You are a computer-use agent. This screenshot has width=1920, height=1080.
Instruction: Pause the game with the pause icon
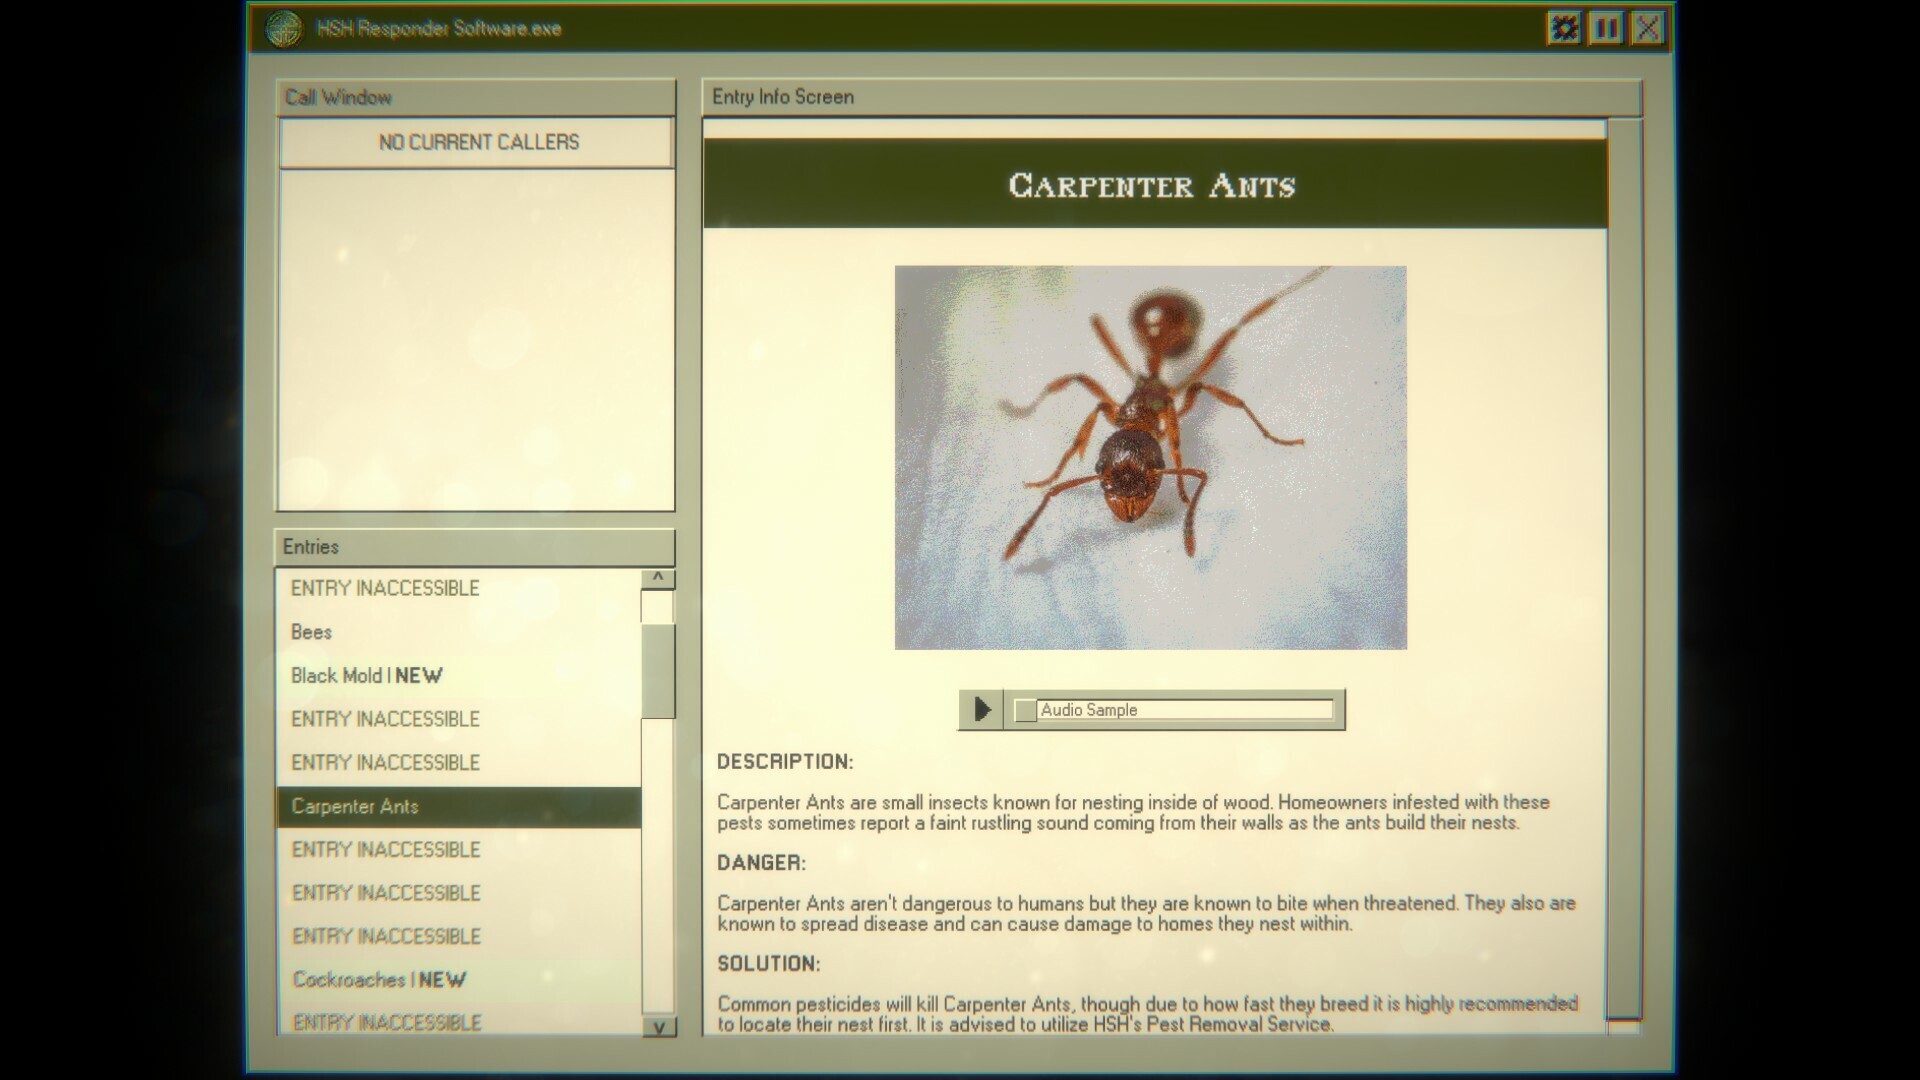[x=1606, y=29]
